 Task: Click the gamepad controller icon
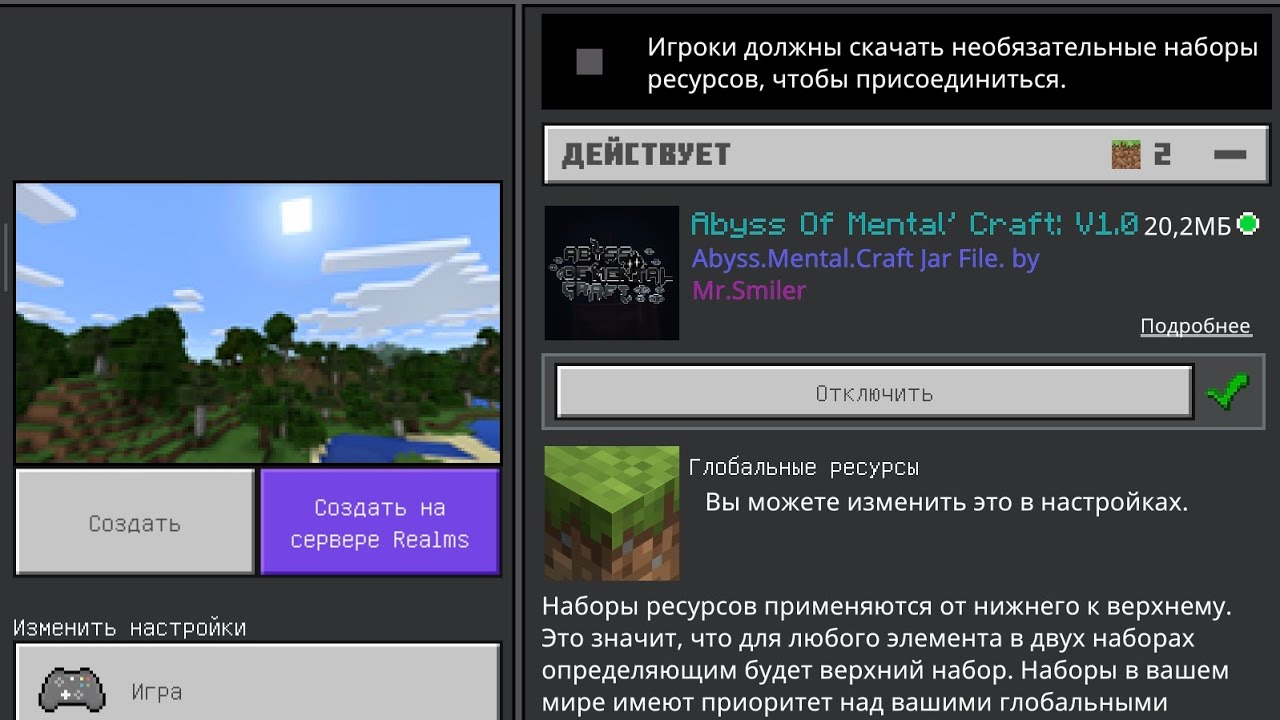point(72,689)
